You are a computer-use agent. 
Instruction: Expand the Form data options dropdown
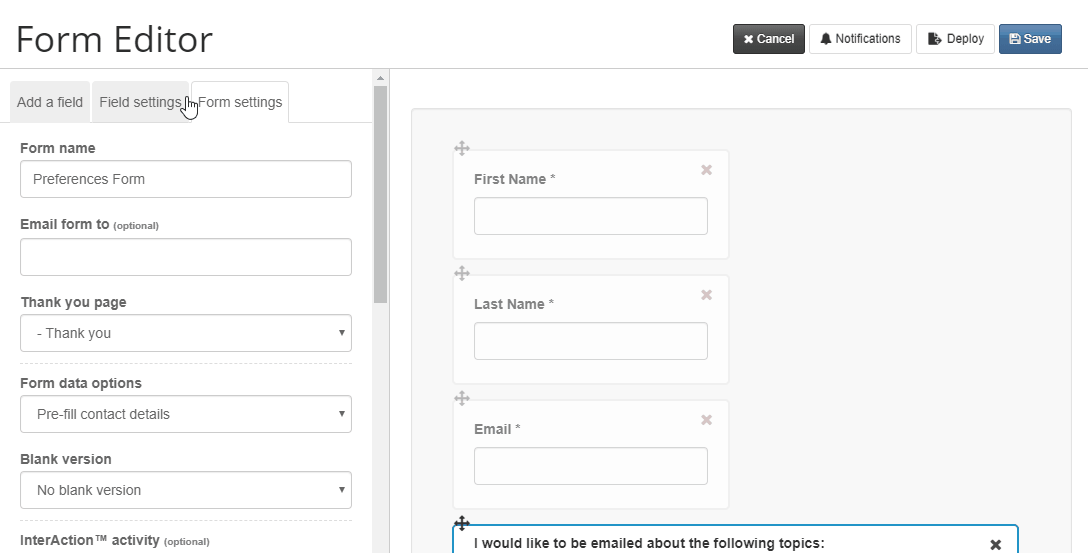click(x=186, y=414)
